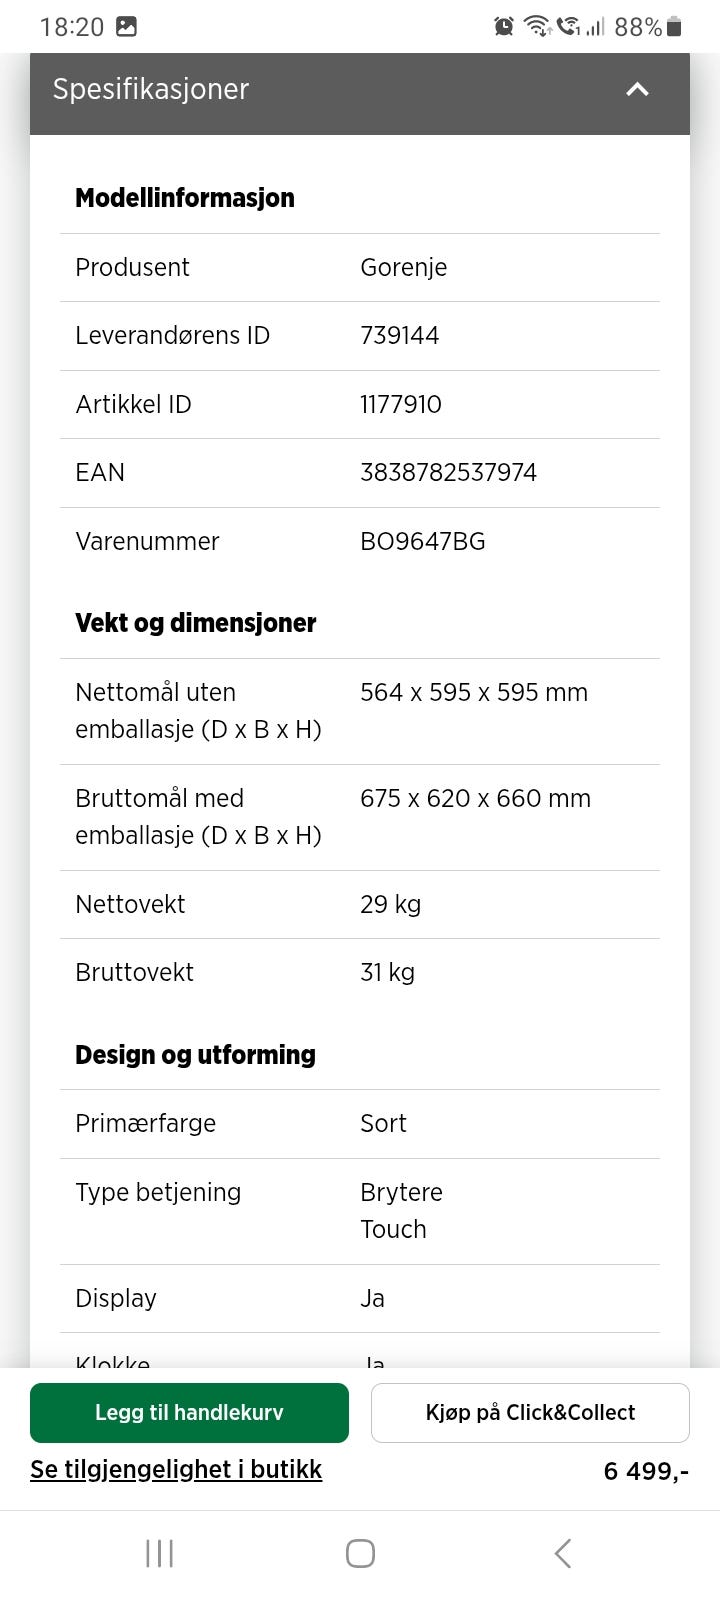Tap the mobile signal strength icon
The image size is (720, 1600).
point(595,26)
